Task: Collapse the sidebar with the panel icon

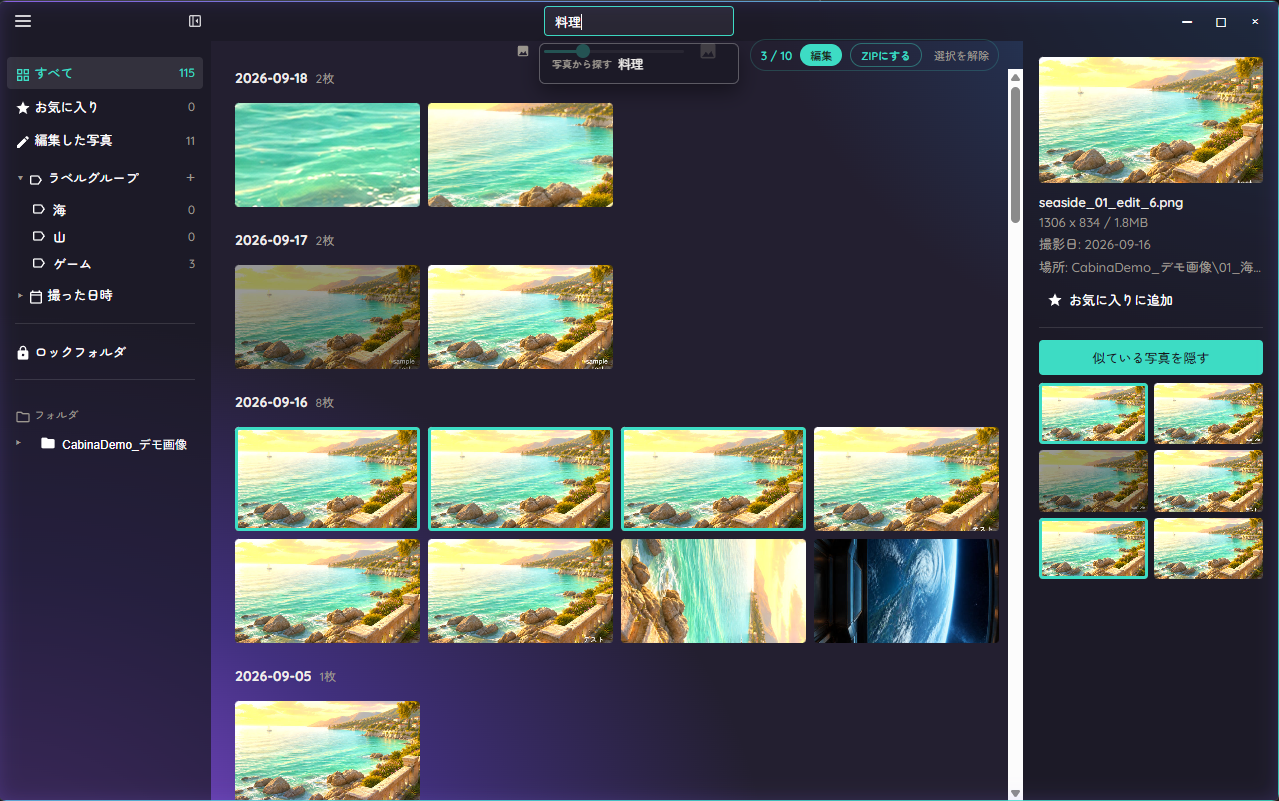Action: coord(195,21)
